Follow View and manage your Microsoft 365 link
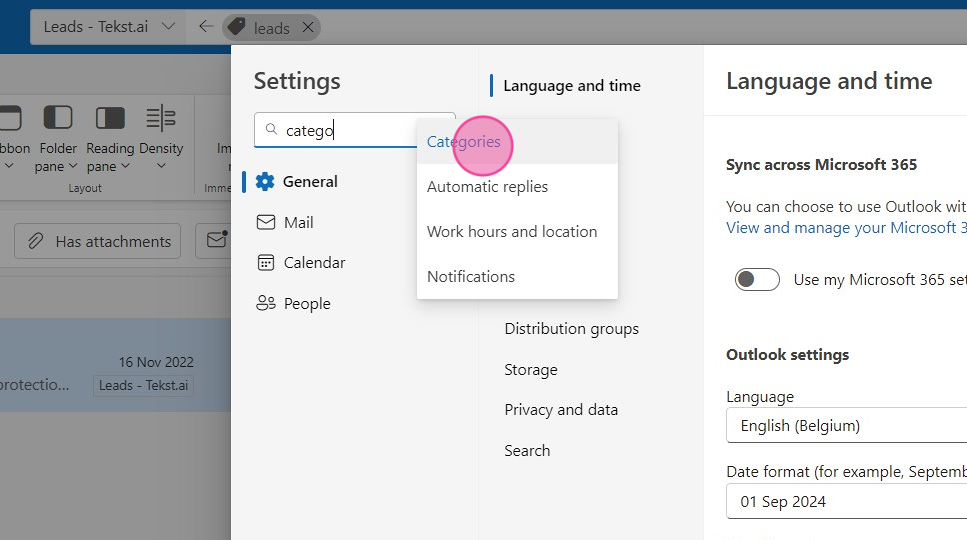Screen dimensions: 967x540 tap(846, 227)
